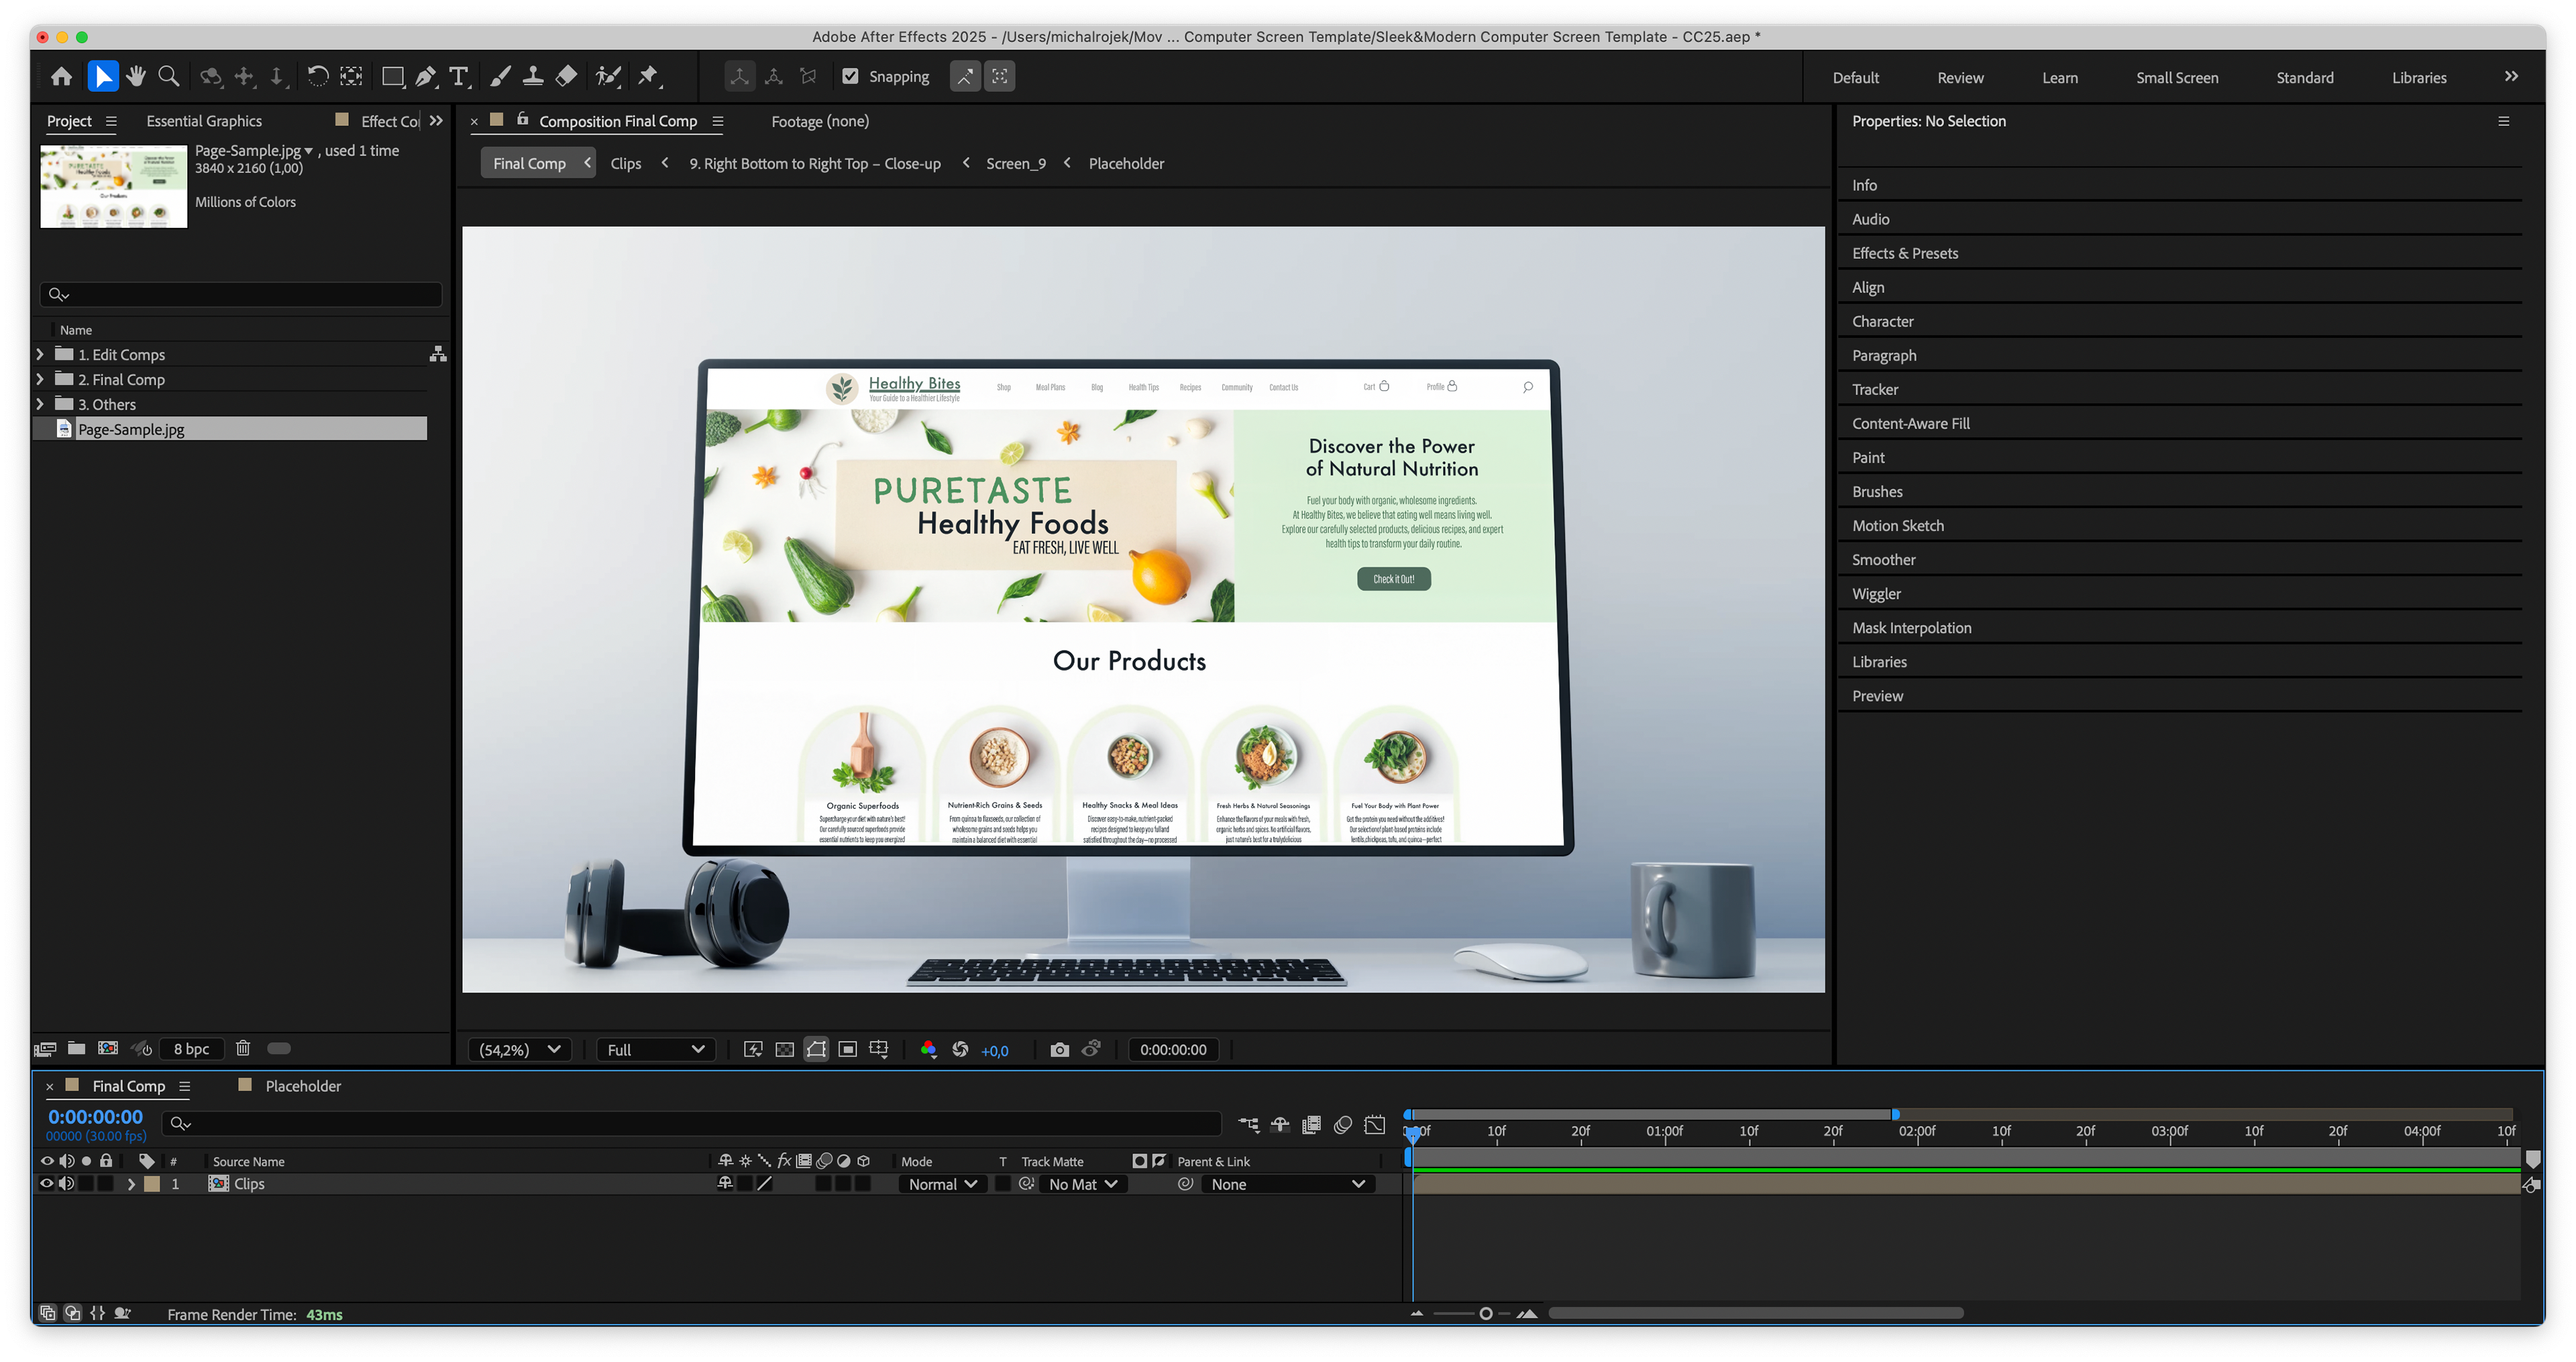
Task: Open the Full resolution dropdown
Action: coord(655,1049)
